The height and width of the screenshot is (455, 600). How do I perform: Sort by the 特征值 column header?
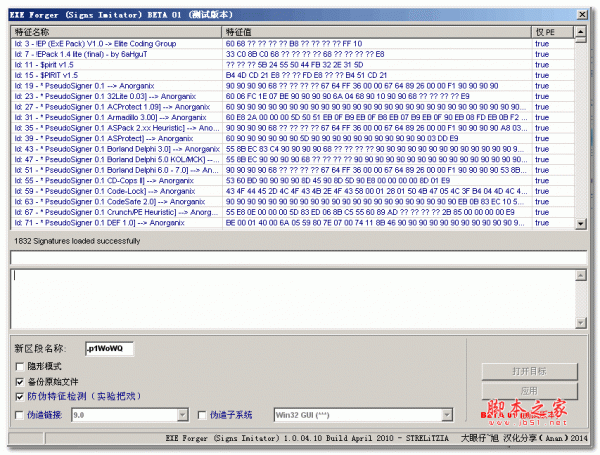click(x=377, y=32)
